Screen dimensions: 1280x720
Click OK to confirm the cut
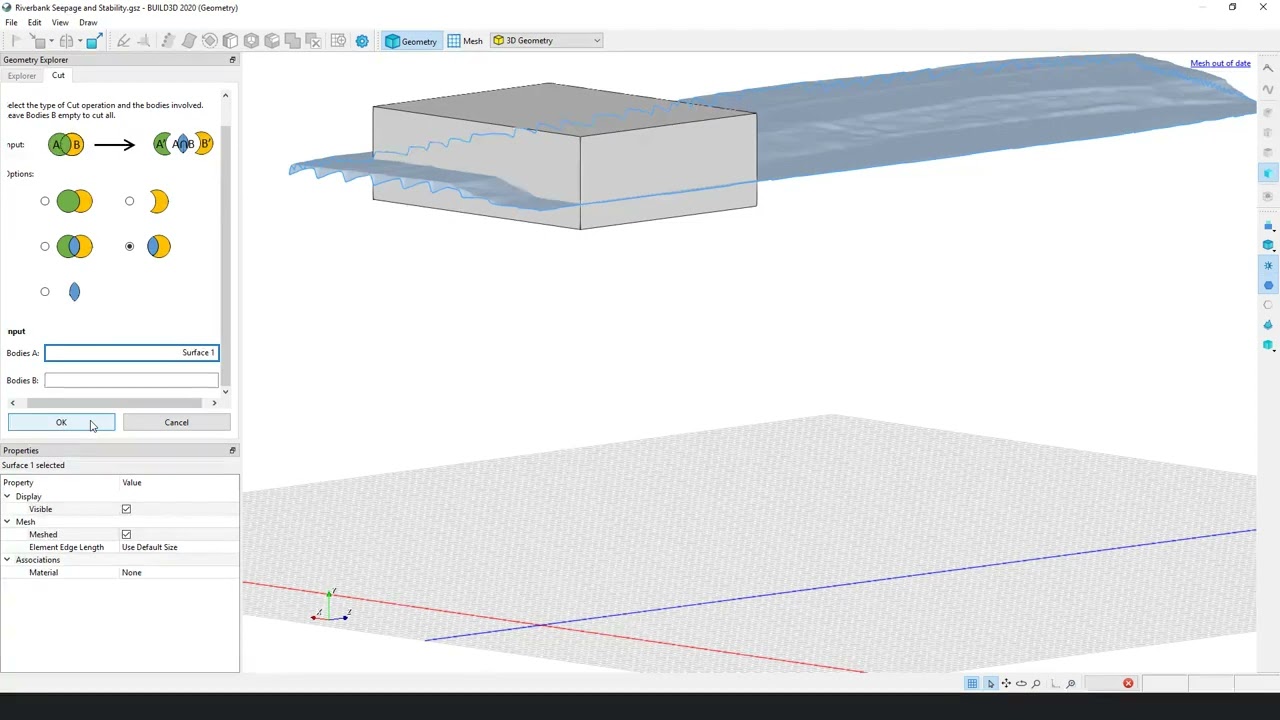61,423
